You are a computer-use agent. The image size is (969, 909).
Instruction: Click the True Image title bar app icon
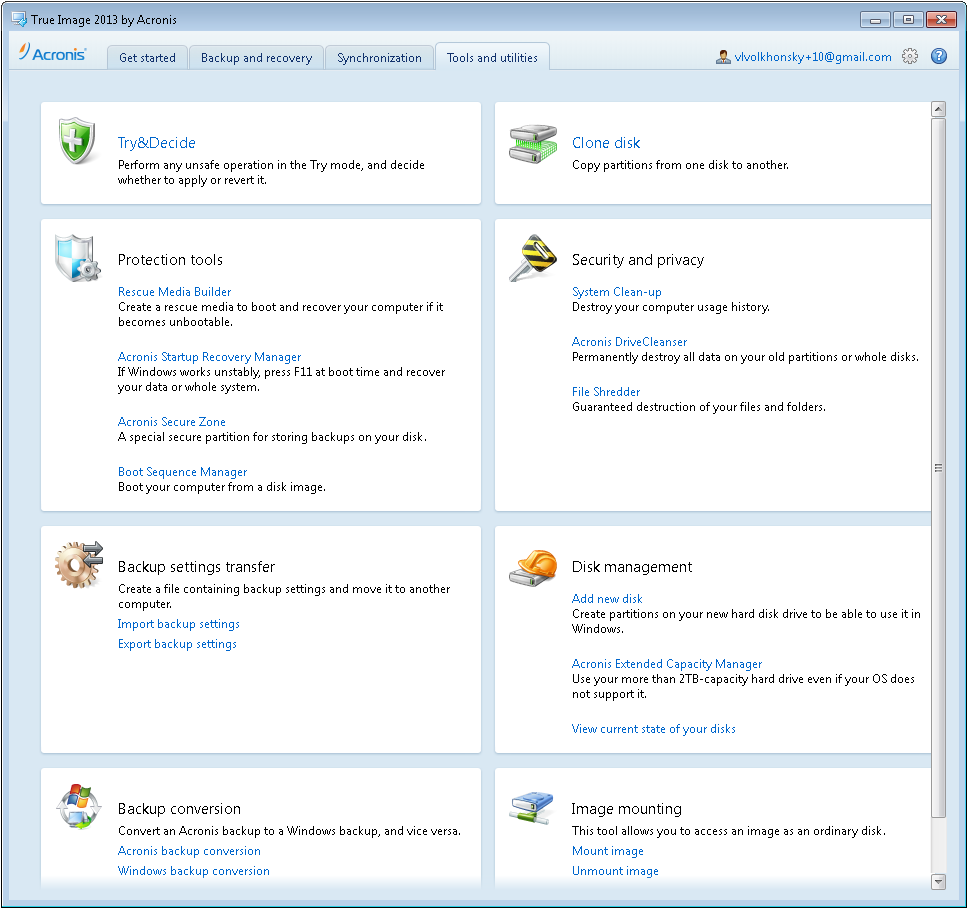pyautogui.click(x=19, y=19)
